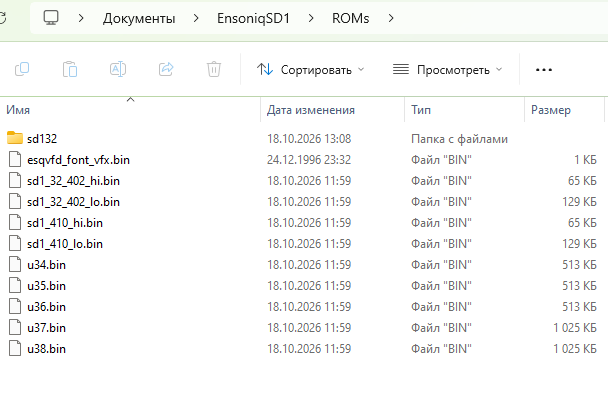
Task: Click the This PC monitor icon
Action: [x=51, y=18]
